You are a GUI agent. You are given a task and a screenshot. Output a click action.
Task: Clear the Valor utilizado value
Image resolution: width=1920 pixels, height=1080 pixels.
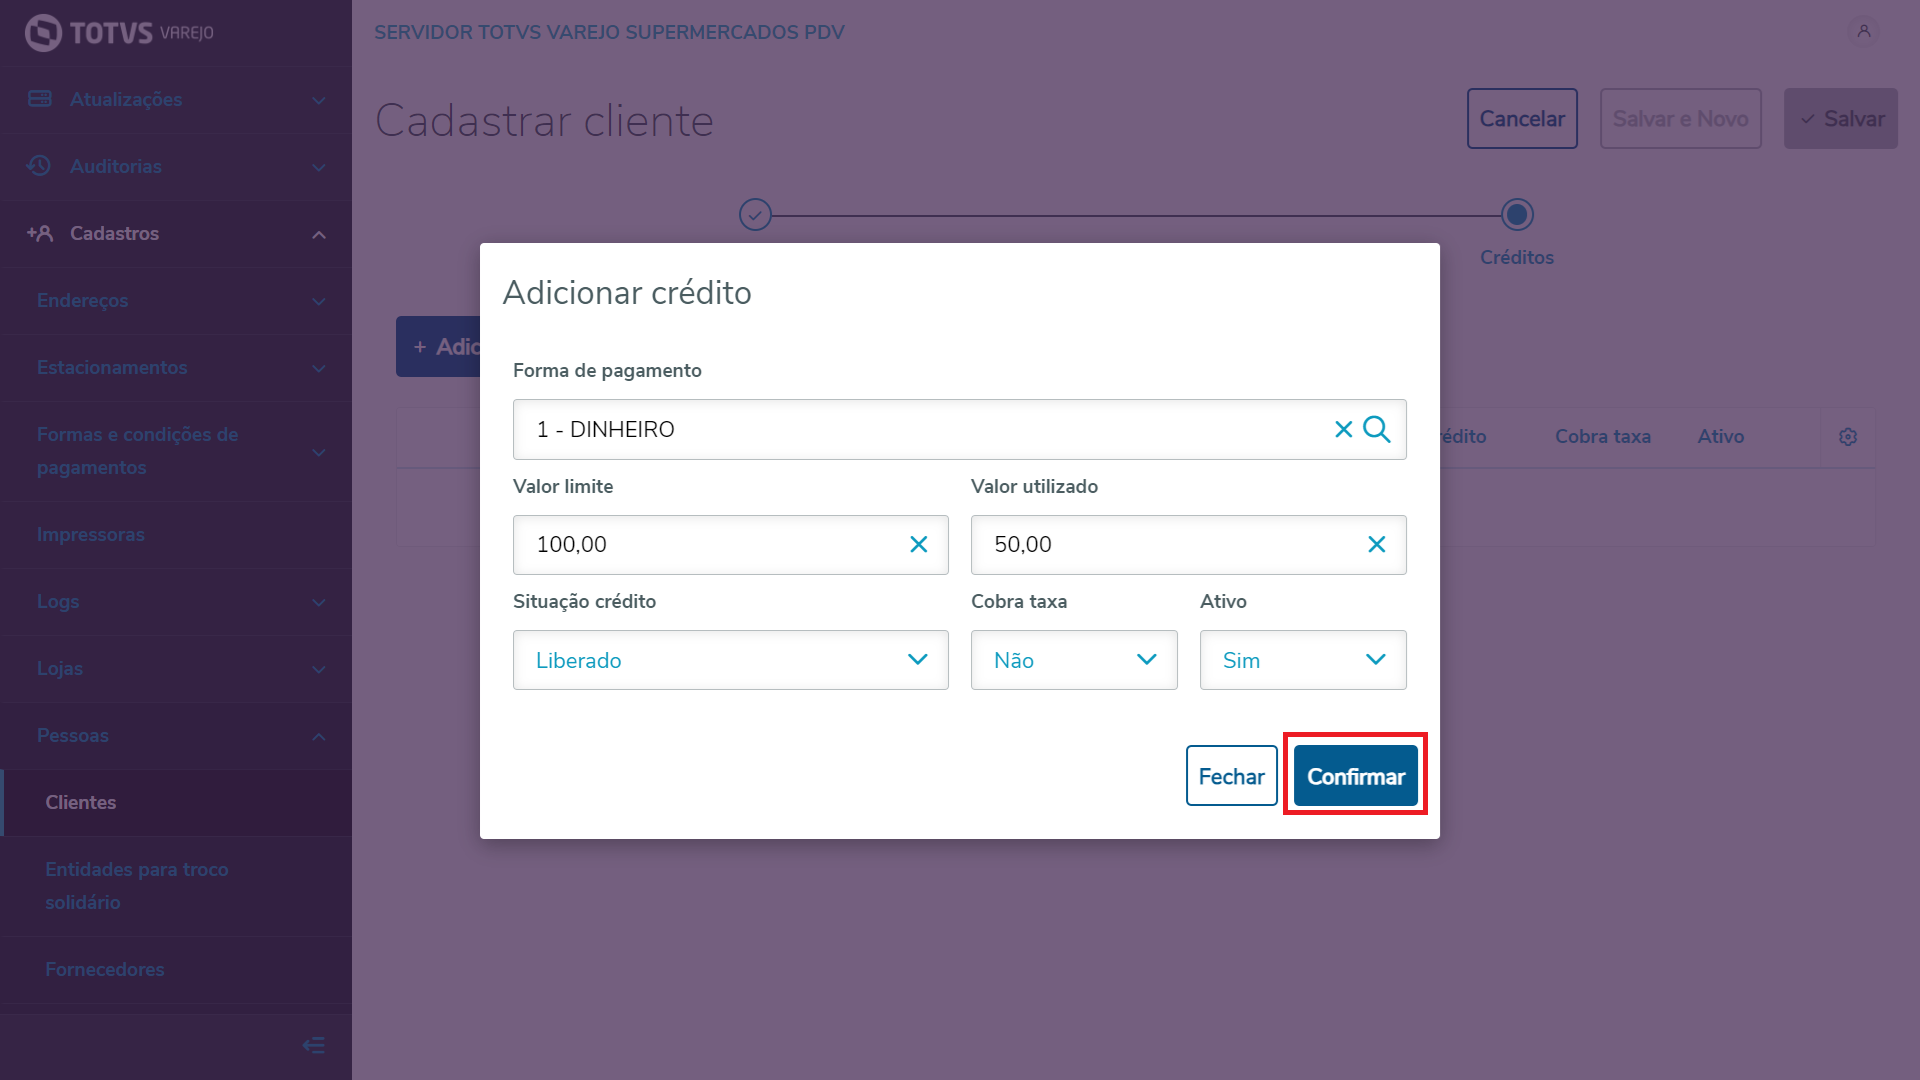point(1376,544)
